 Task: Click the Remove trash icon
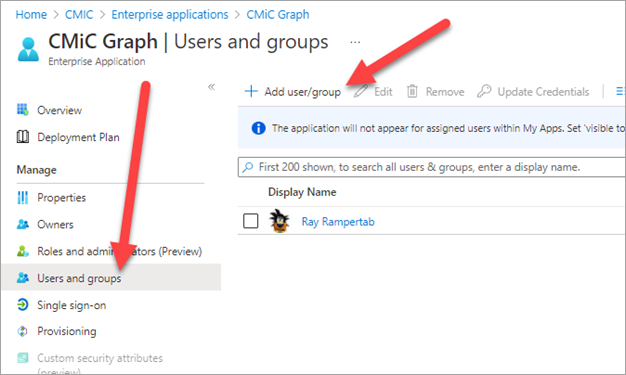(412, 91)
